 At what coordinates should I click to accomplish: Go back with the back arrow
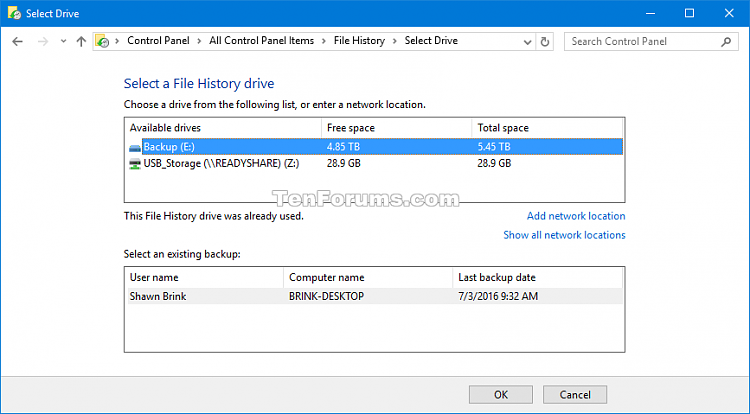18,42
